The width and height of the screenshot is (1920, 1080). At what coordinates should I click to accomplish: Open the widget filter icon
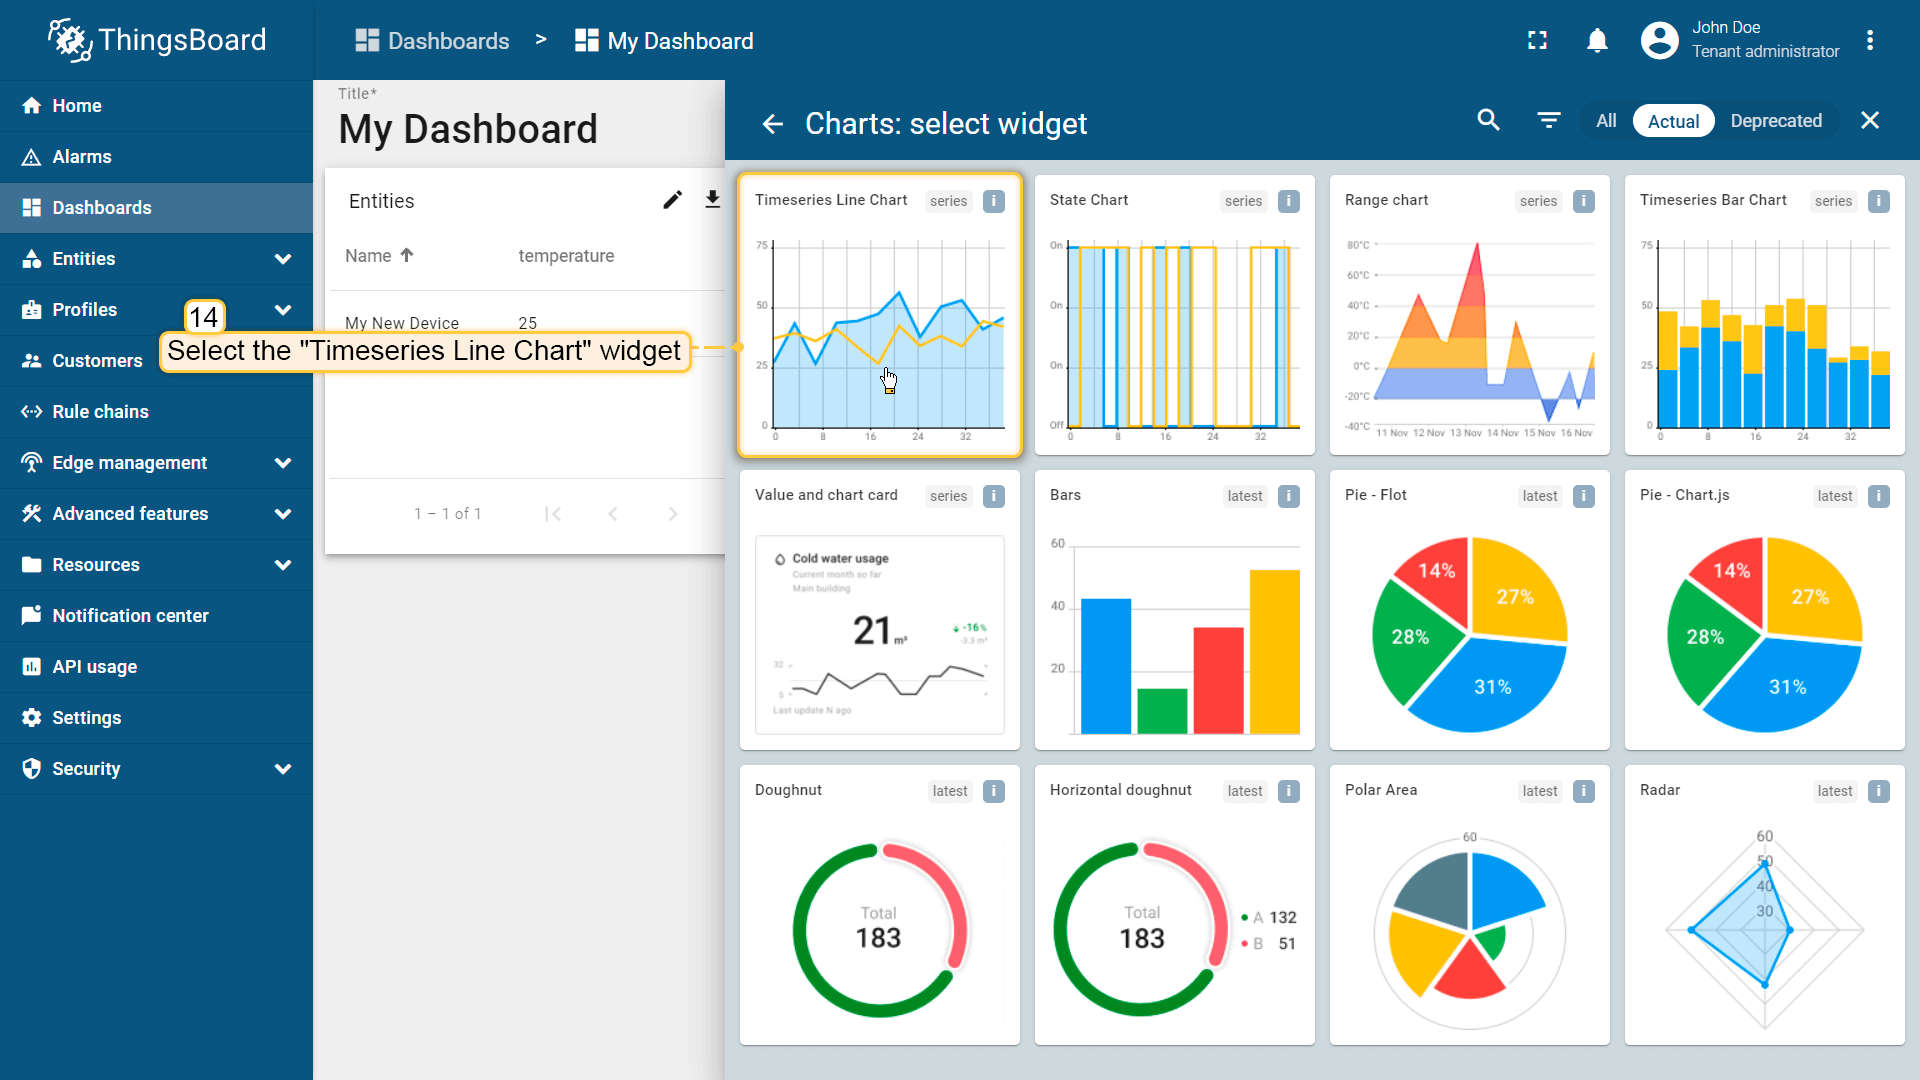tap(1548, 120)
